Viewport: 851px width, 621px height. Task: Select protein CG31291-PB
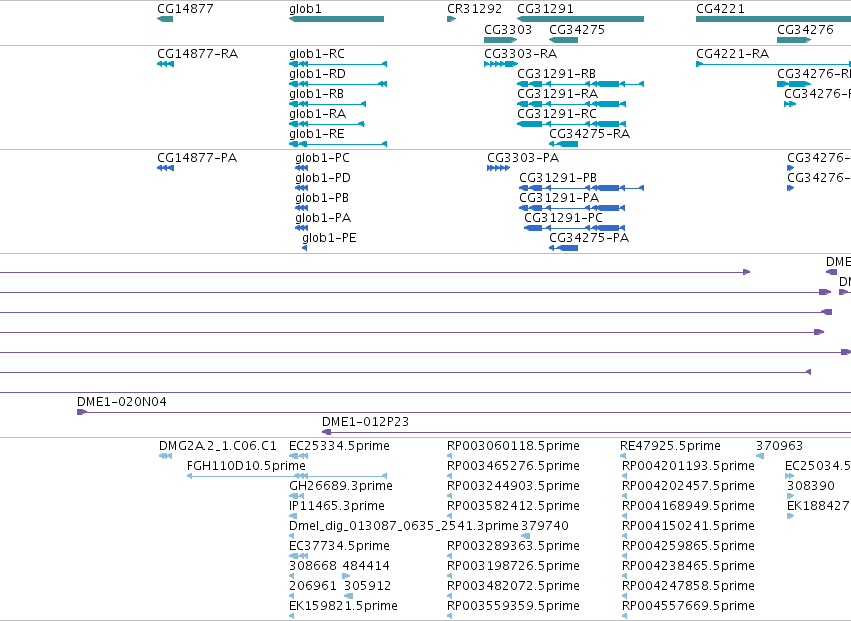(558, 178)
